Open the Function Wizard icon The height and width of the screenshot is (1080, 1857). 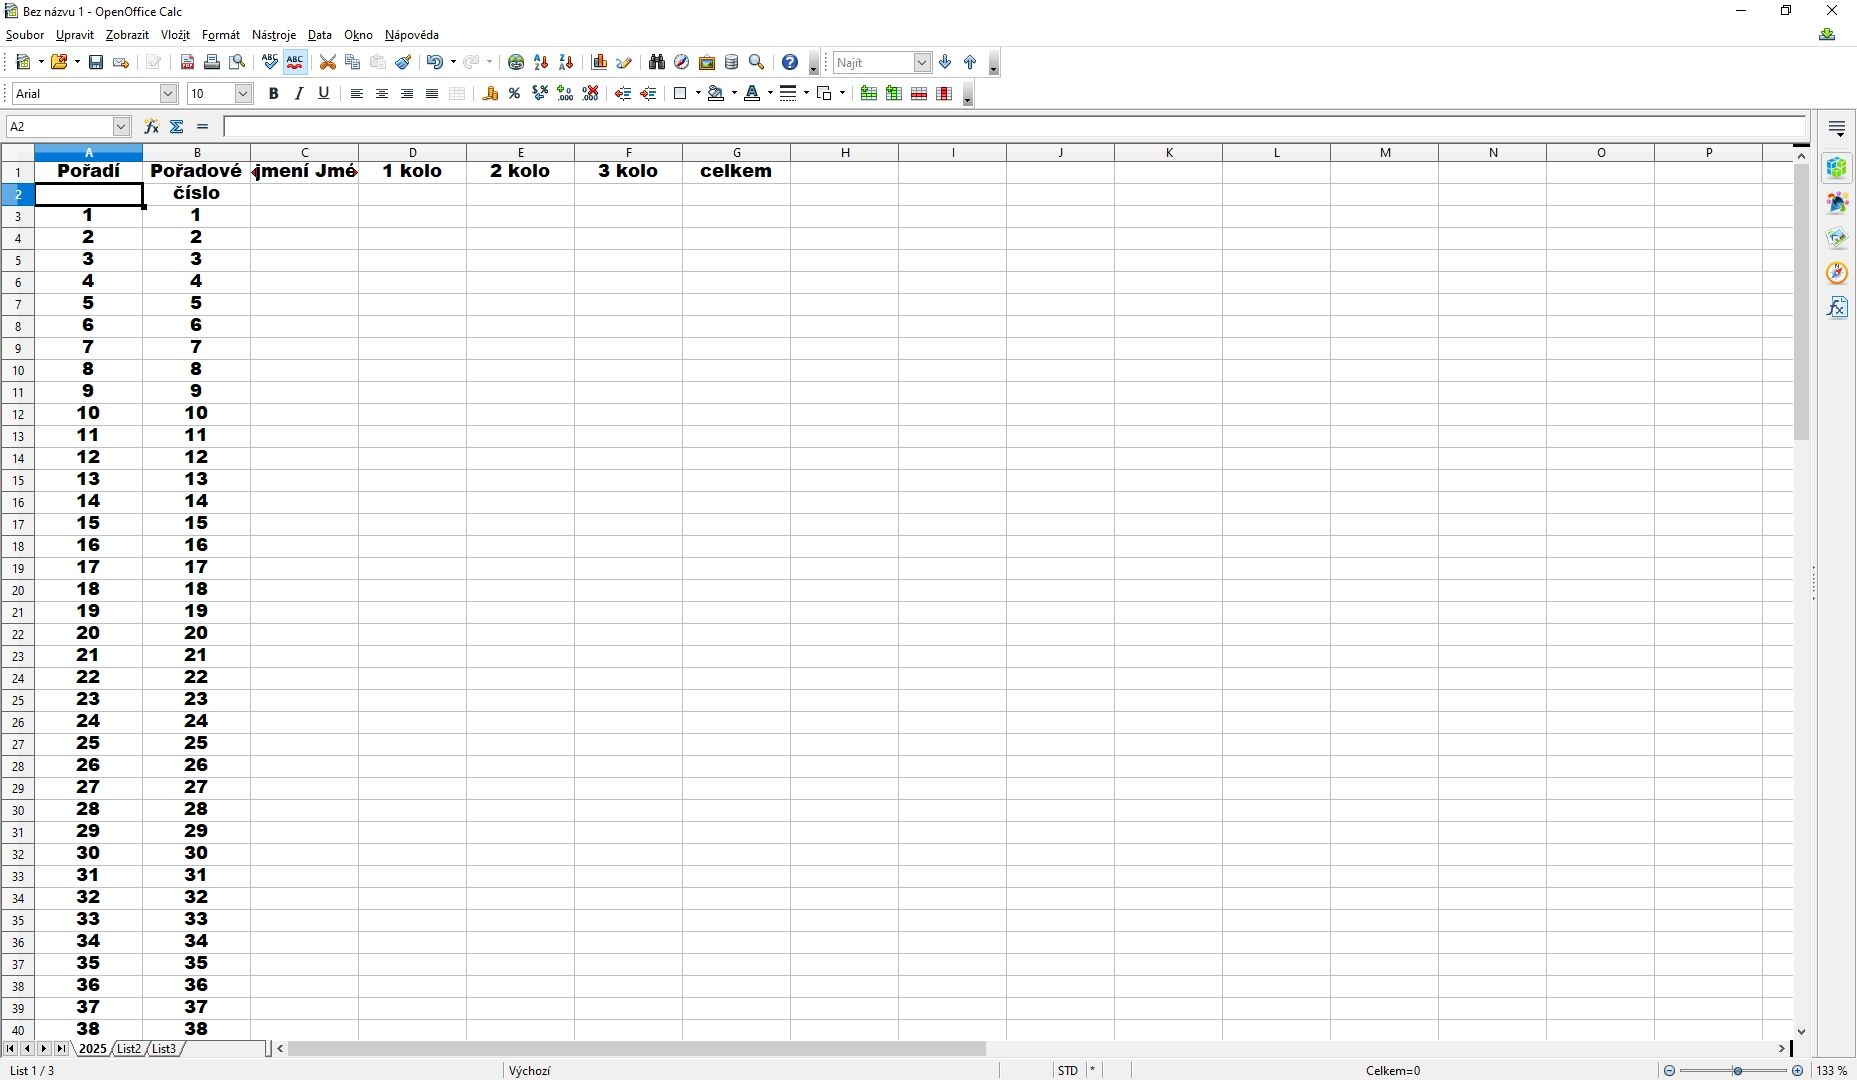[151, 126]
